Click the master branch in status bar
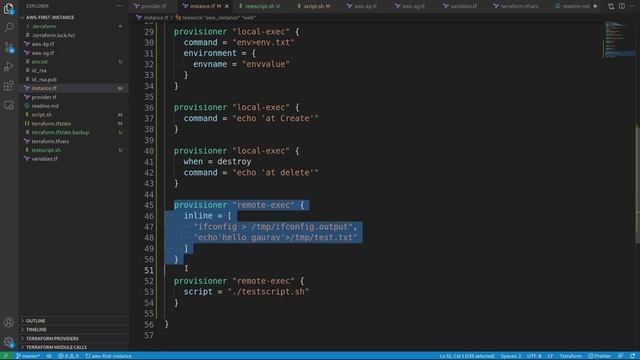This screenshot has height=360, width=640. pos(28,356)
